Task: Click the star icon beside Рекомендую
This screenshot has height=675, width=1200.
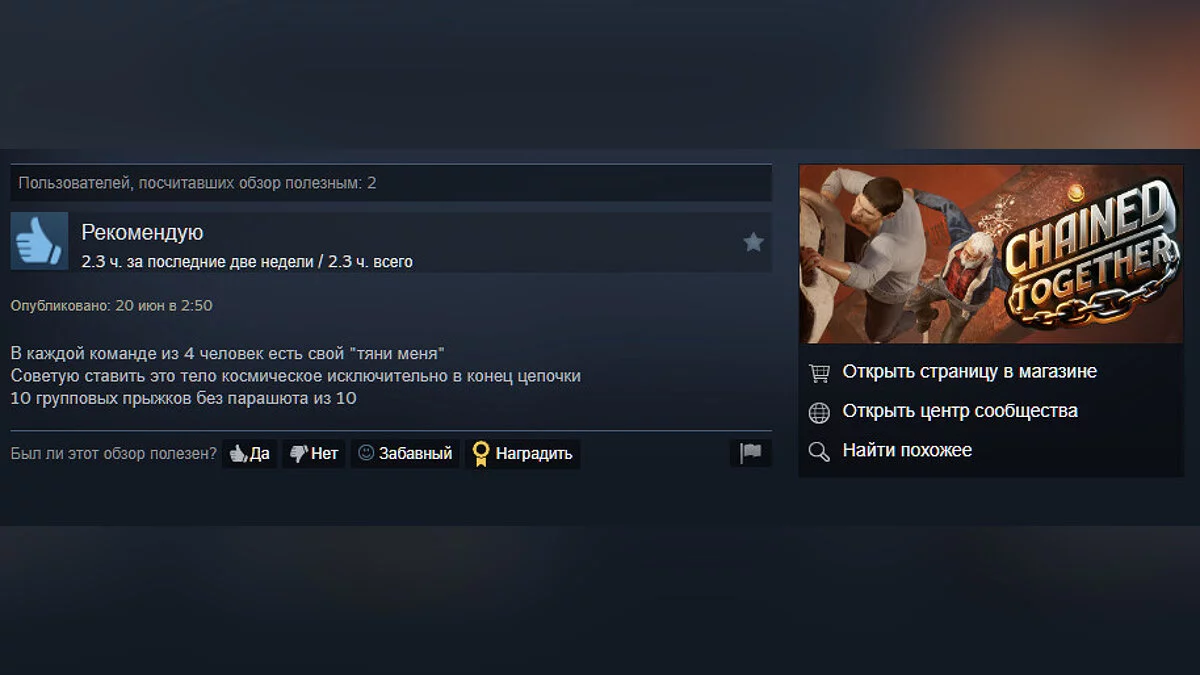Action: pyautogui.click(x=753, y=242)
